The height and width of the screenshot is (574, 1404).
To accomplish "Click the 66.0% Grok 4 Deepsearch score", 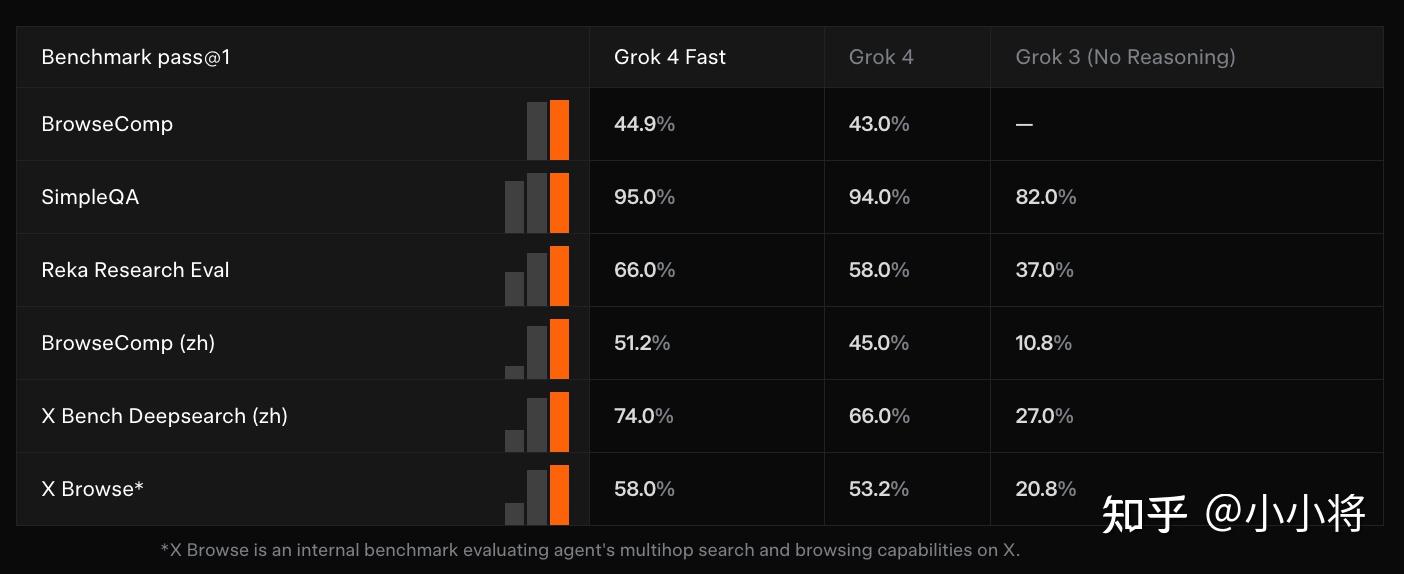I will (879, 416).
